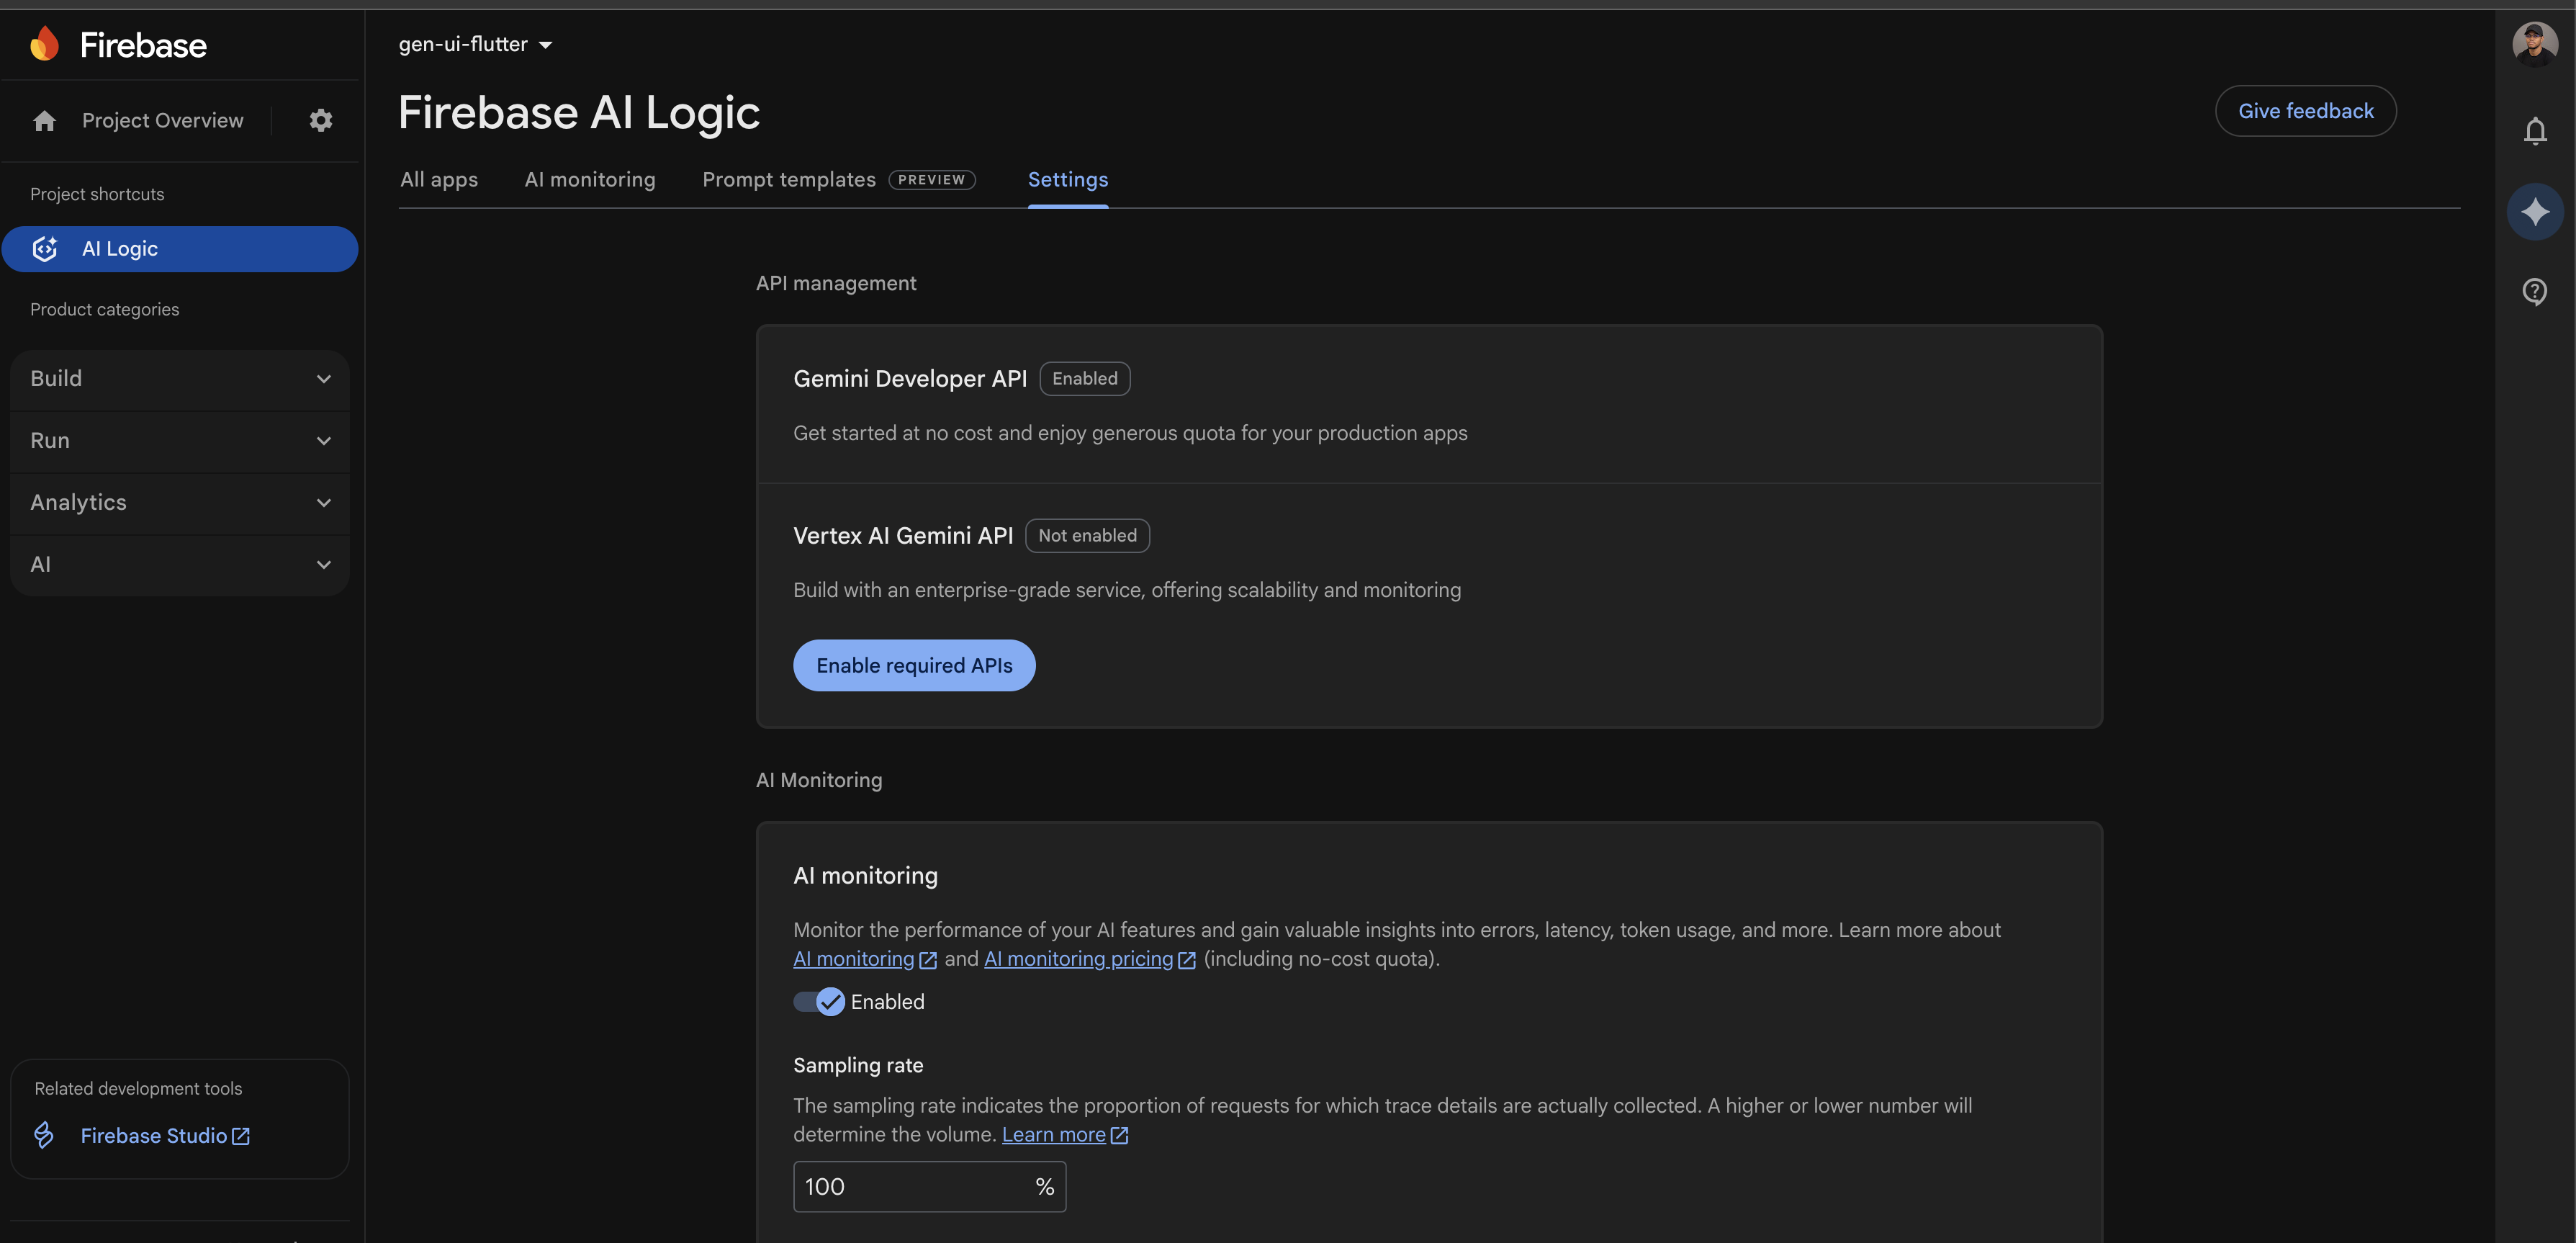
Task: Open the Prompt templates tab
Action: 789,180
